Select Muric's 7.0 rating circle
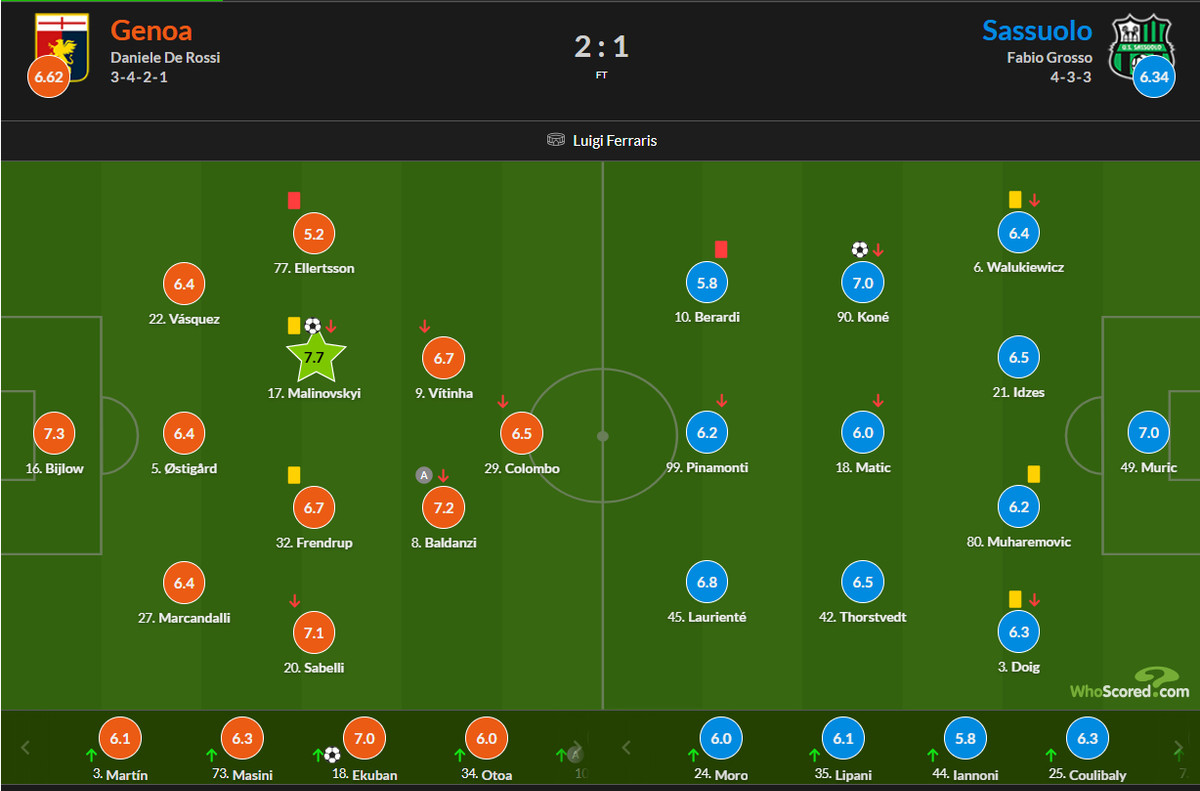The image size is (1200, 791). (1148, 433)
